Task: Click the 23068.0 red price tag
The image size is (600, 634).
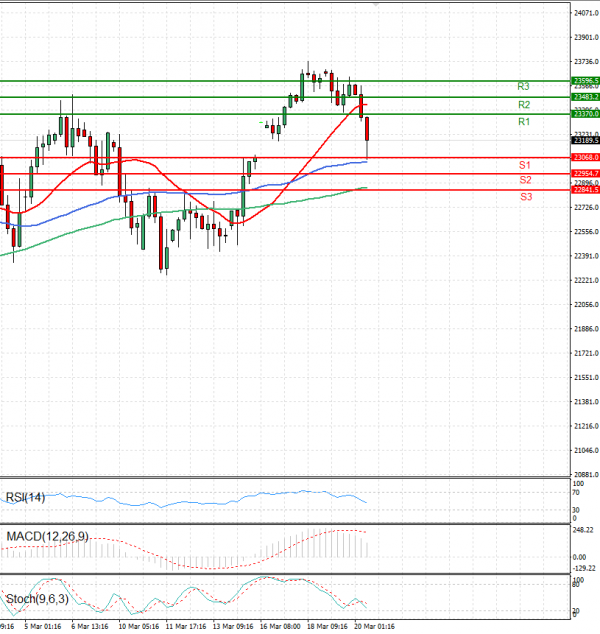Action: [585, 157]
